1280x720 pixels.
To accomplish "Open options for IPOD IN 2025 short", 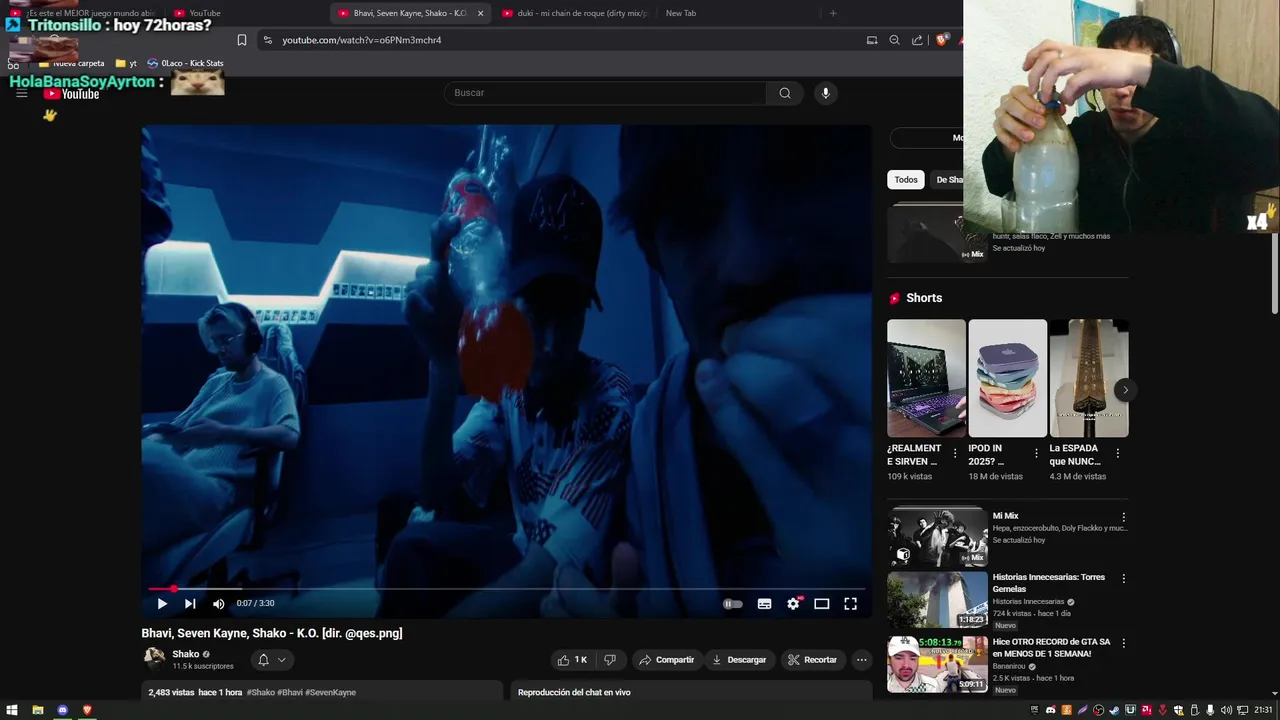I will coord(1036,454).
